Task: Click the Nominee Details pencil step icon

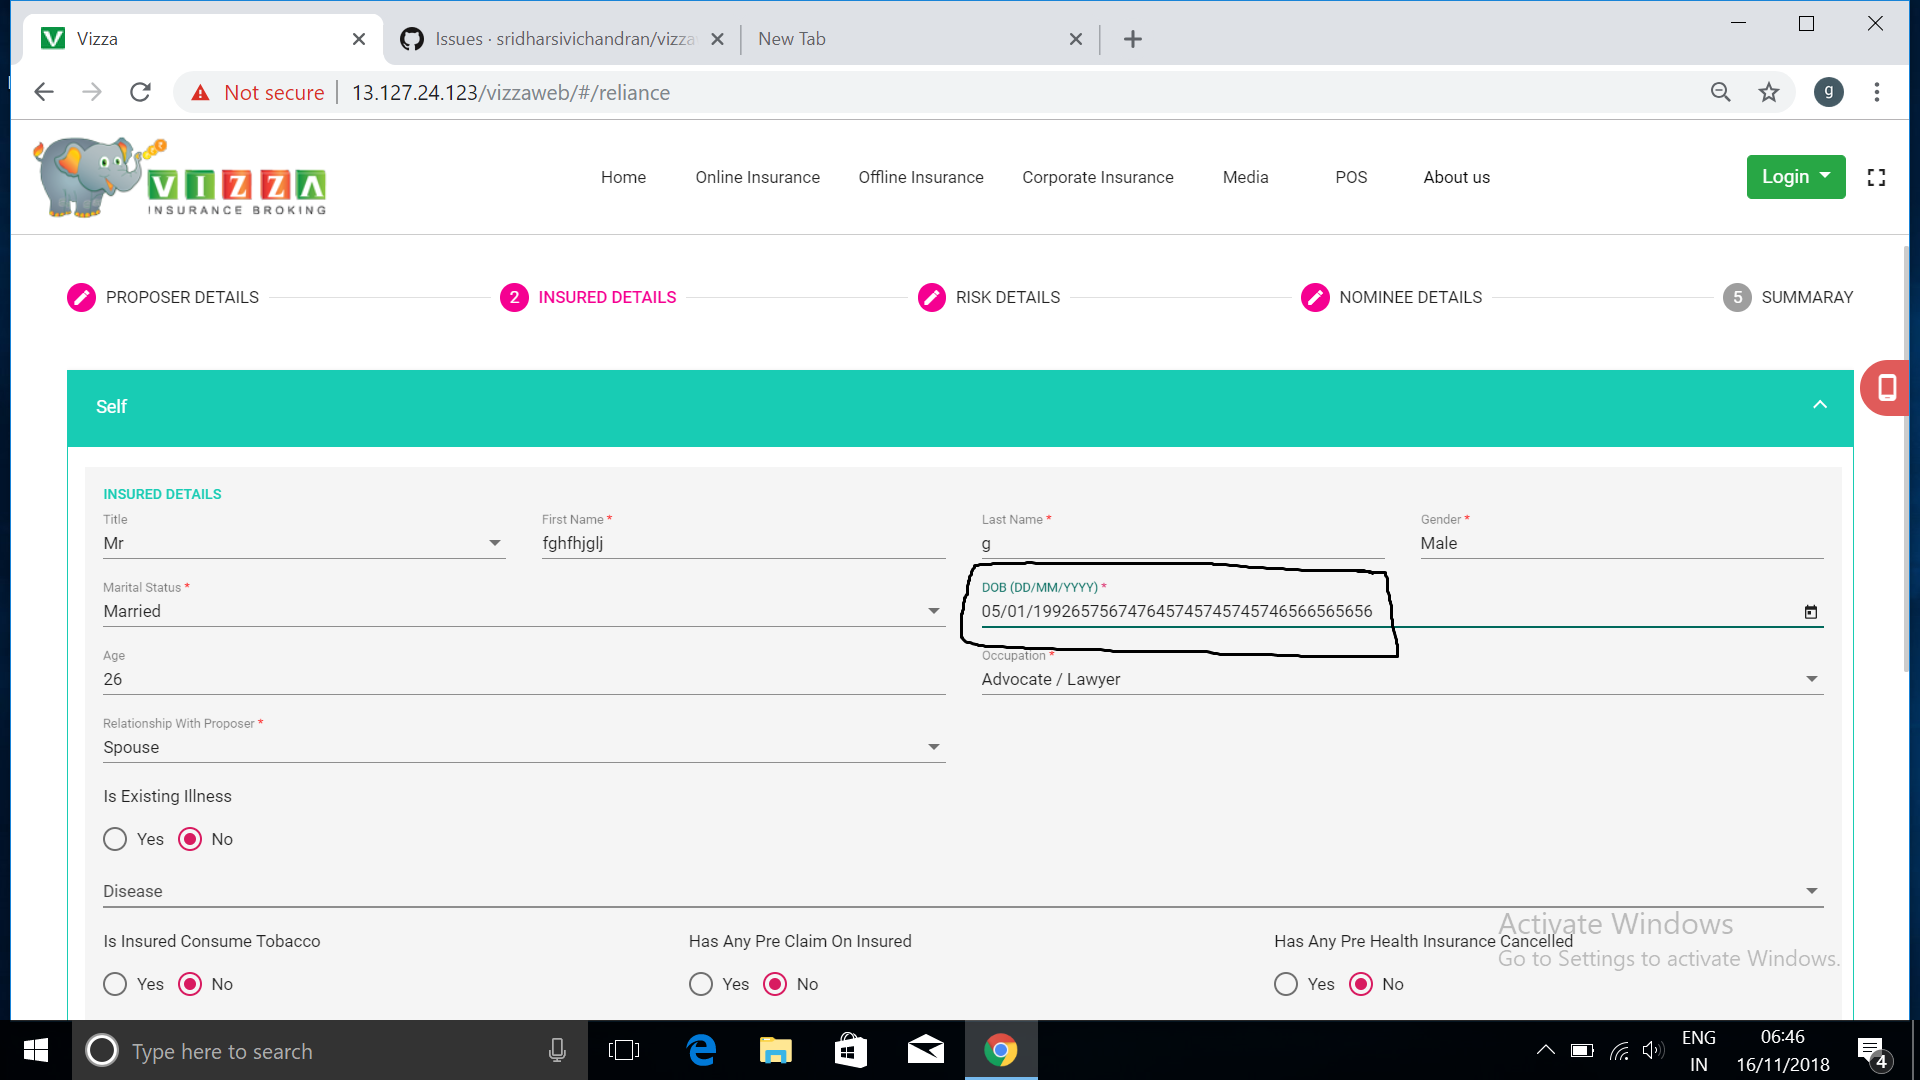Action: [1315, 297]
